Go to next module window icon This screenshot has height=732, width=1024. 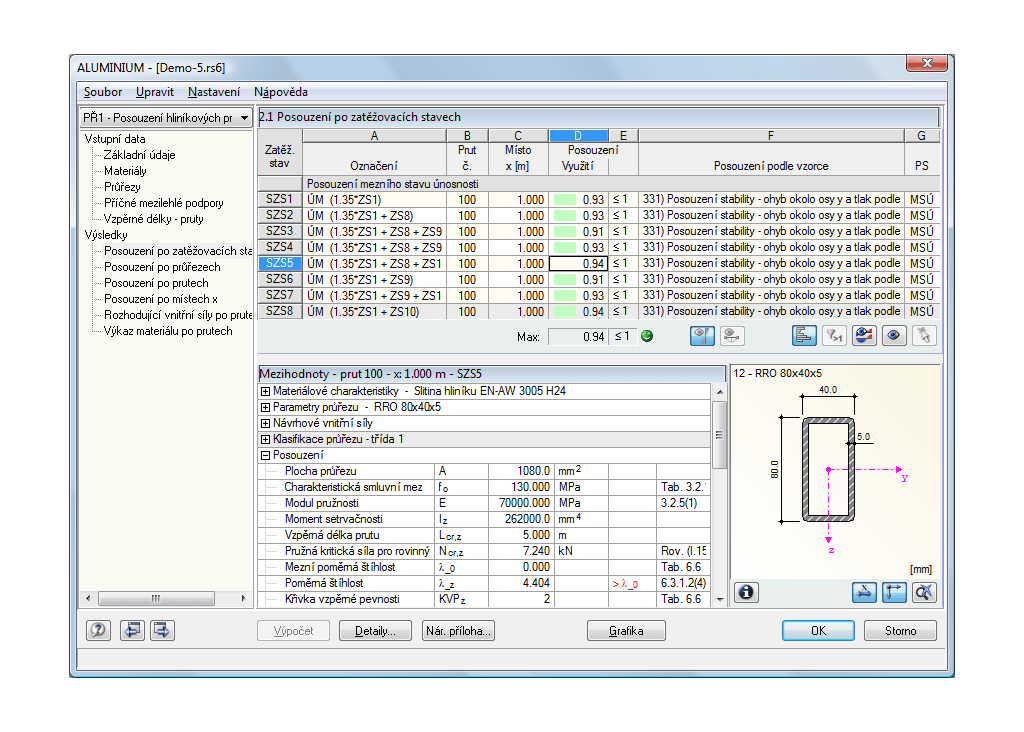pyautogui.click(x=162, y=630)
